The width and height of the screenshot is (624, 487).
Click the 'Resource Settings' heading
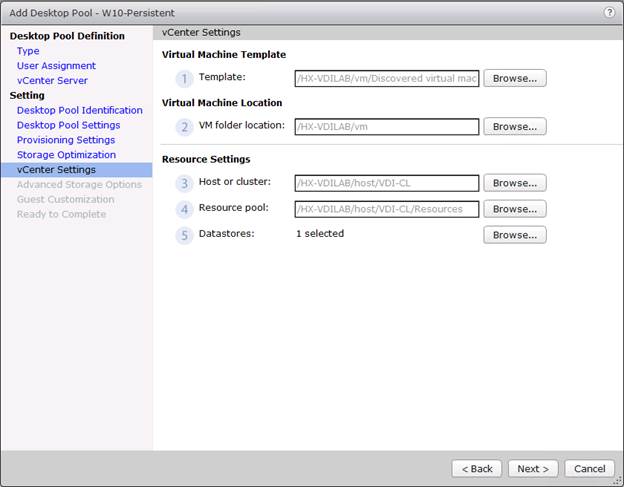(206, 159)
